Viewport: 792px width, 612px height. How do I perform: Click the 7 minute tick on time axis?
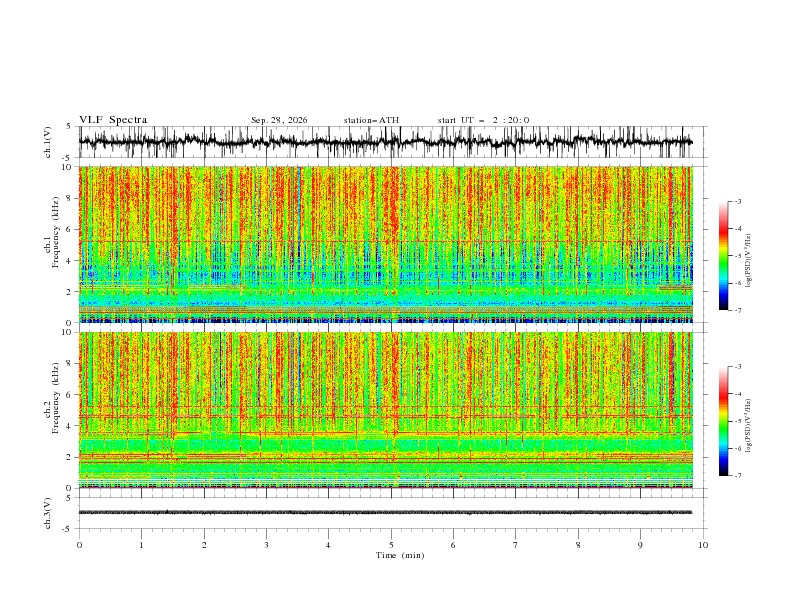coord(516,545)
